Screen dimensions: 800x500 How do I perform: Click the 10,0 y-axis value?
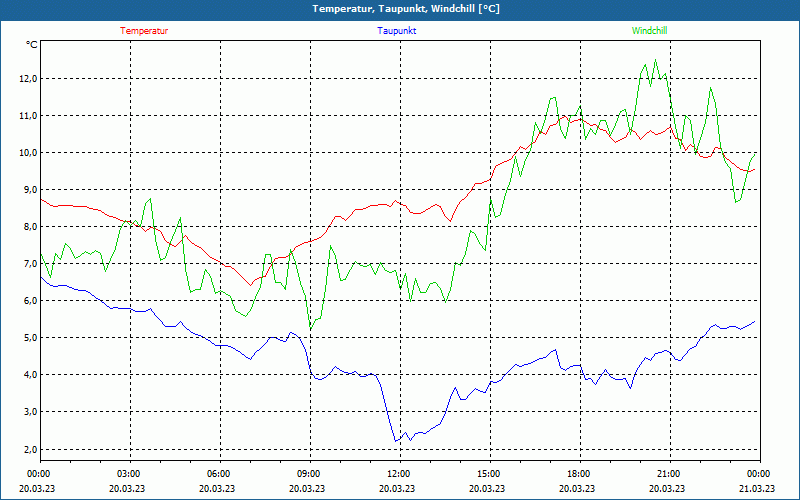click(x=28, y=153)
